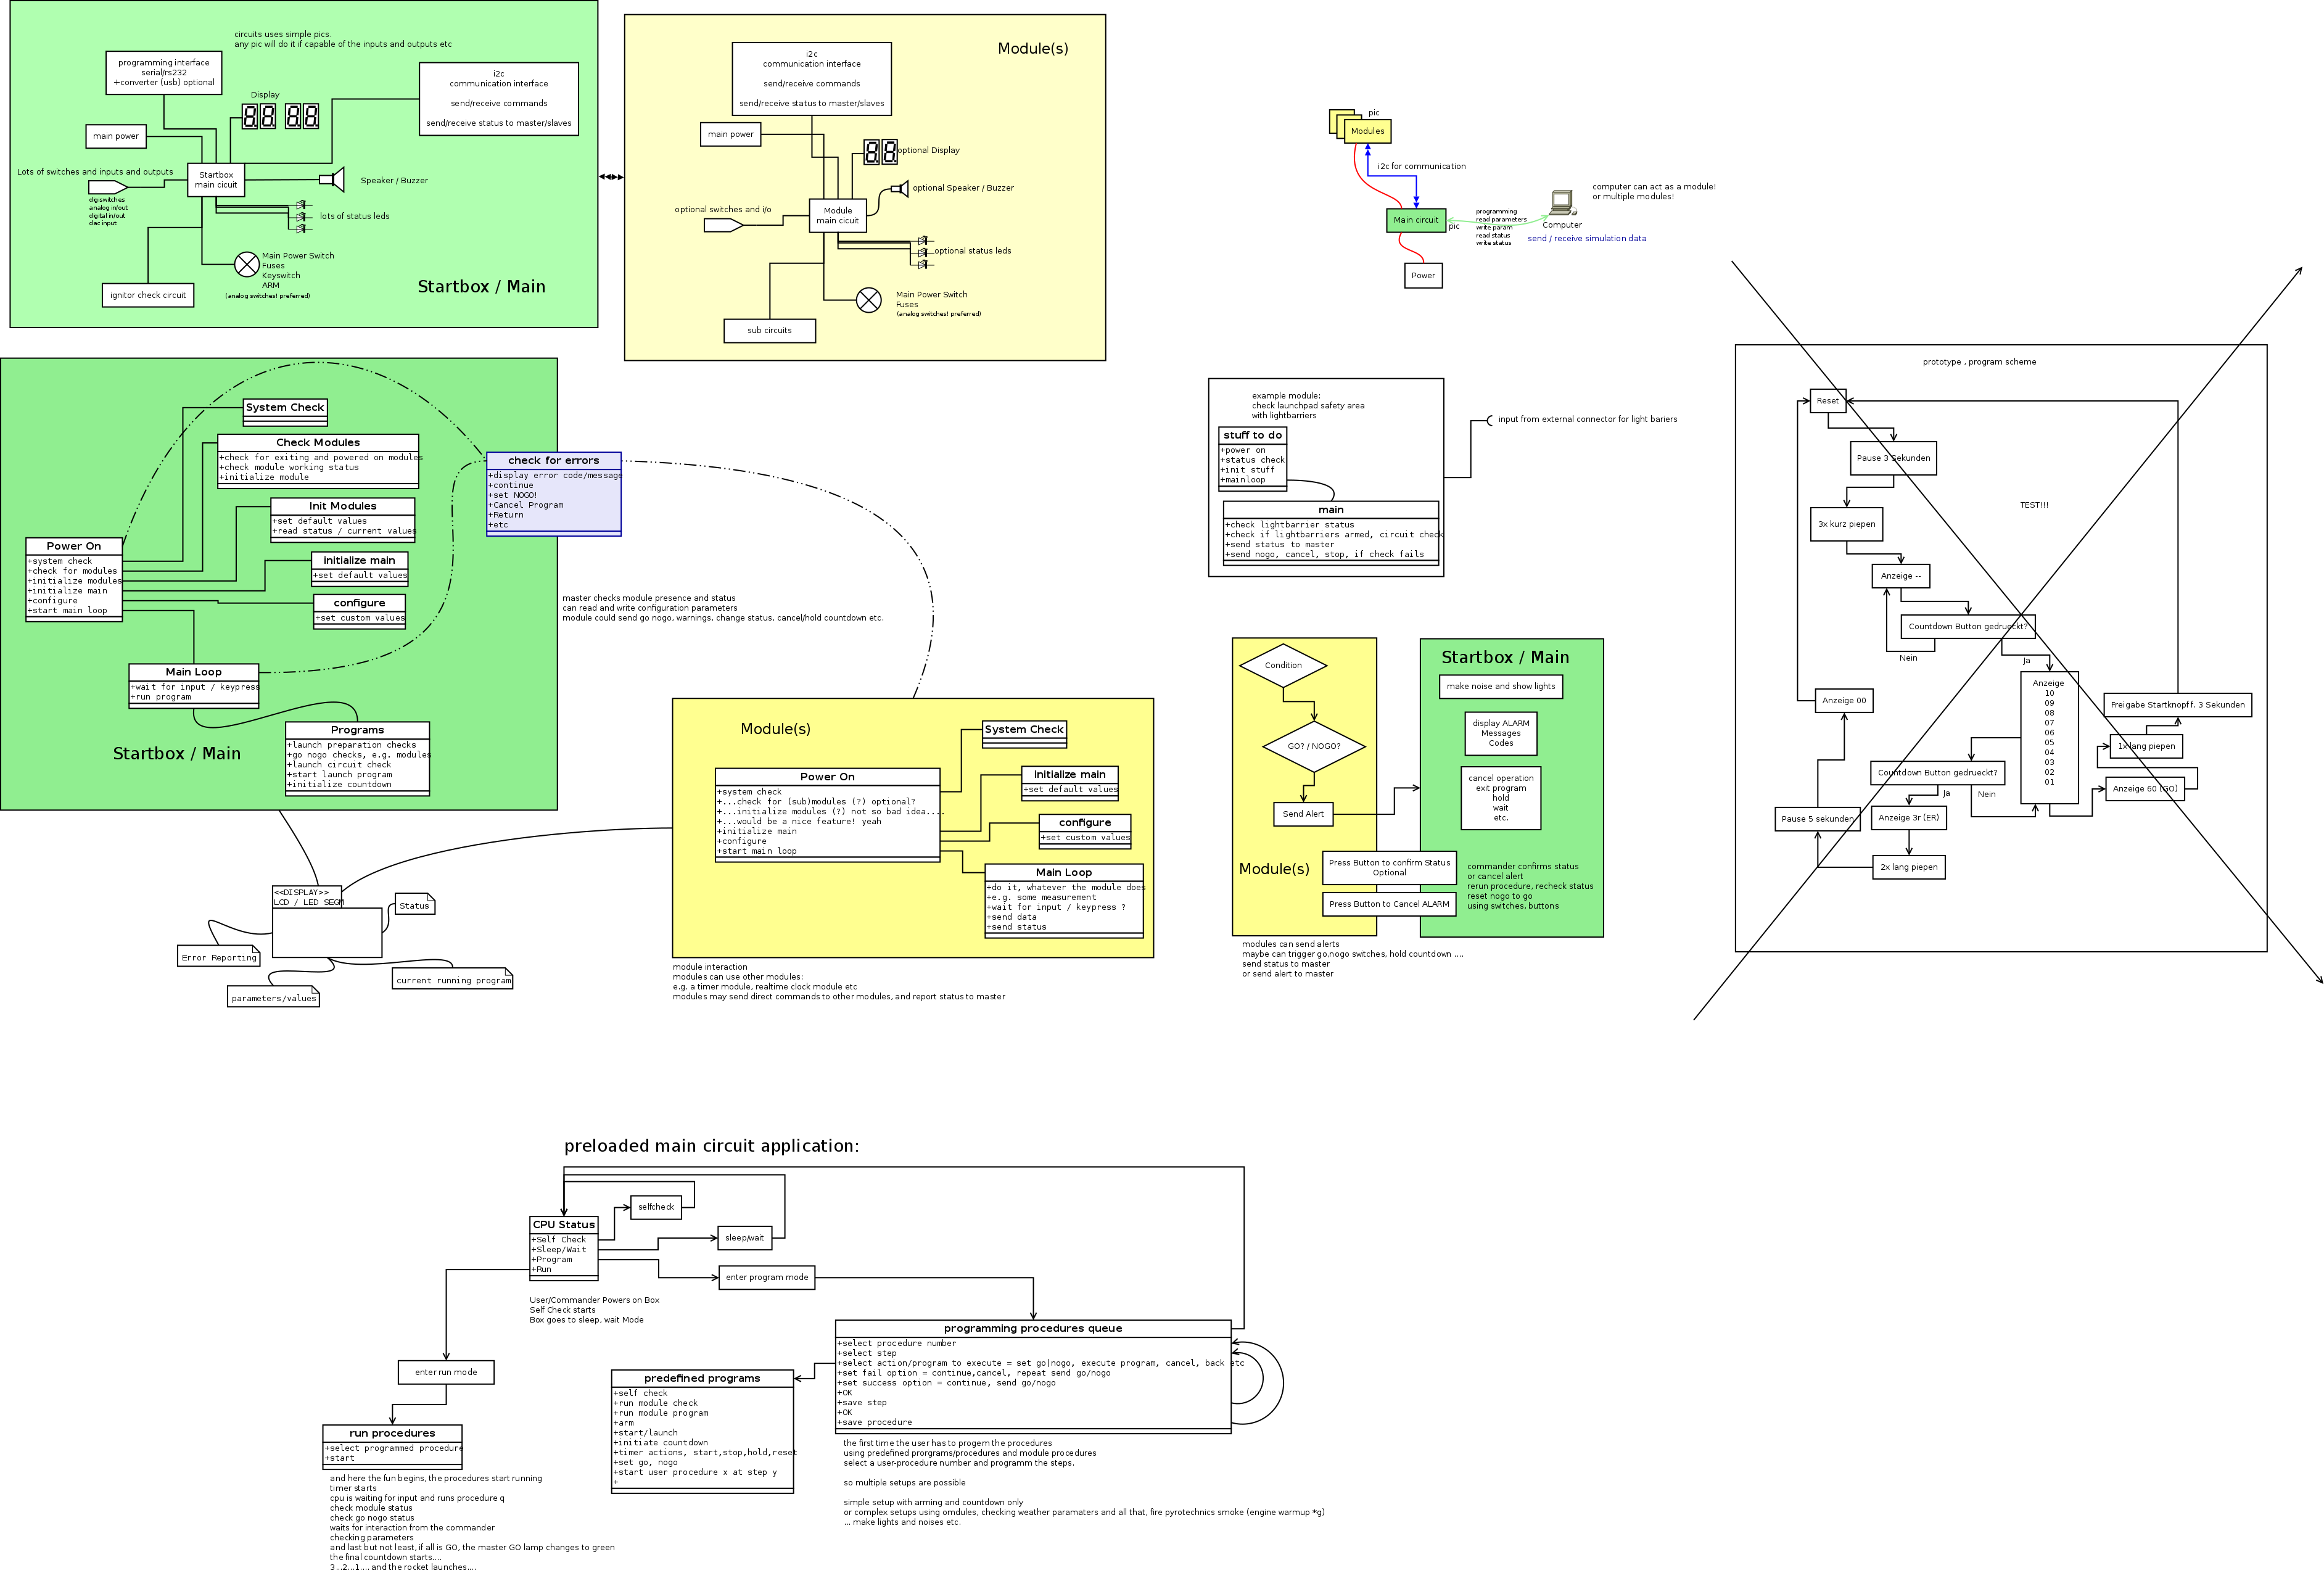2324x1581 pixels.
Task: Select the GO? / NOGO? decision diamond
Action: [1313, 746]
